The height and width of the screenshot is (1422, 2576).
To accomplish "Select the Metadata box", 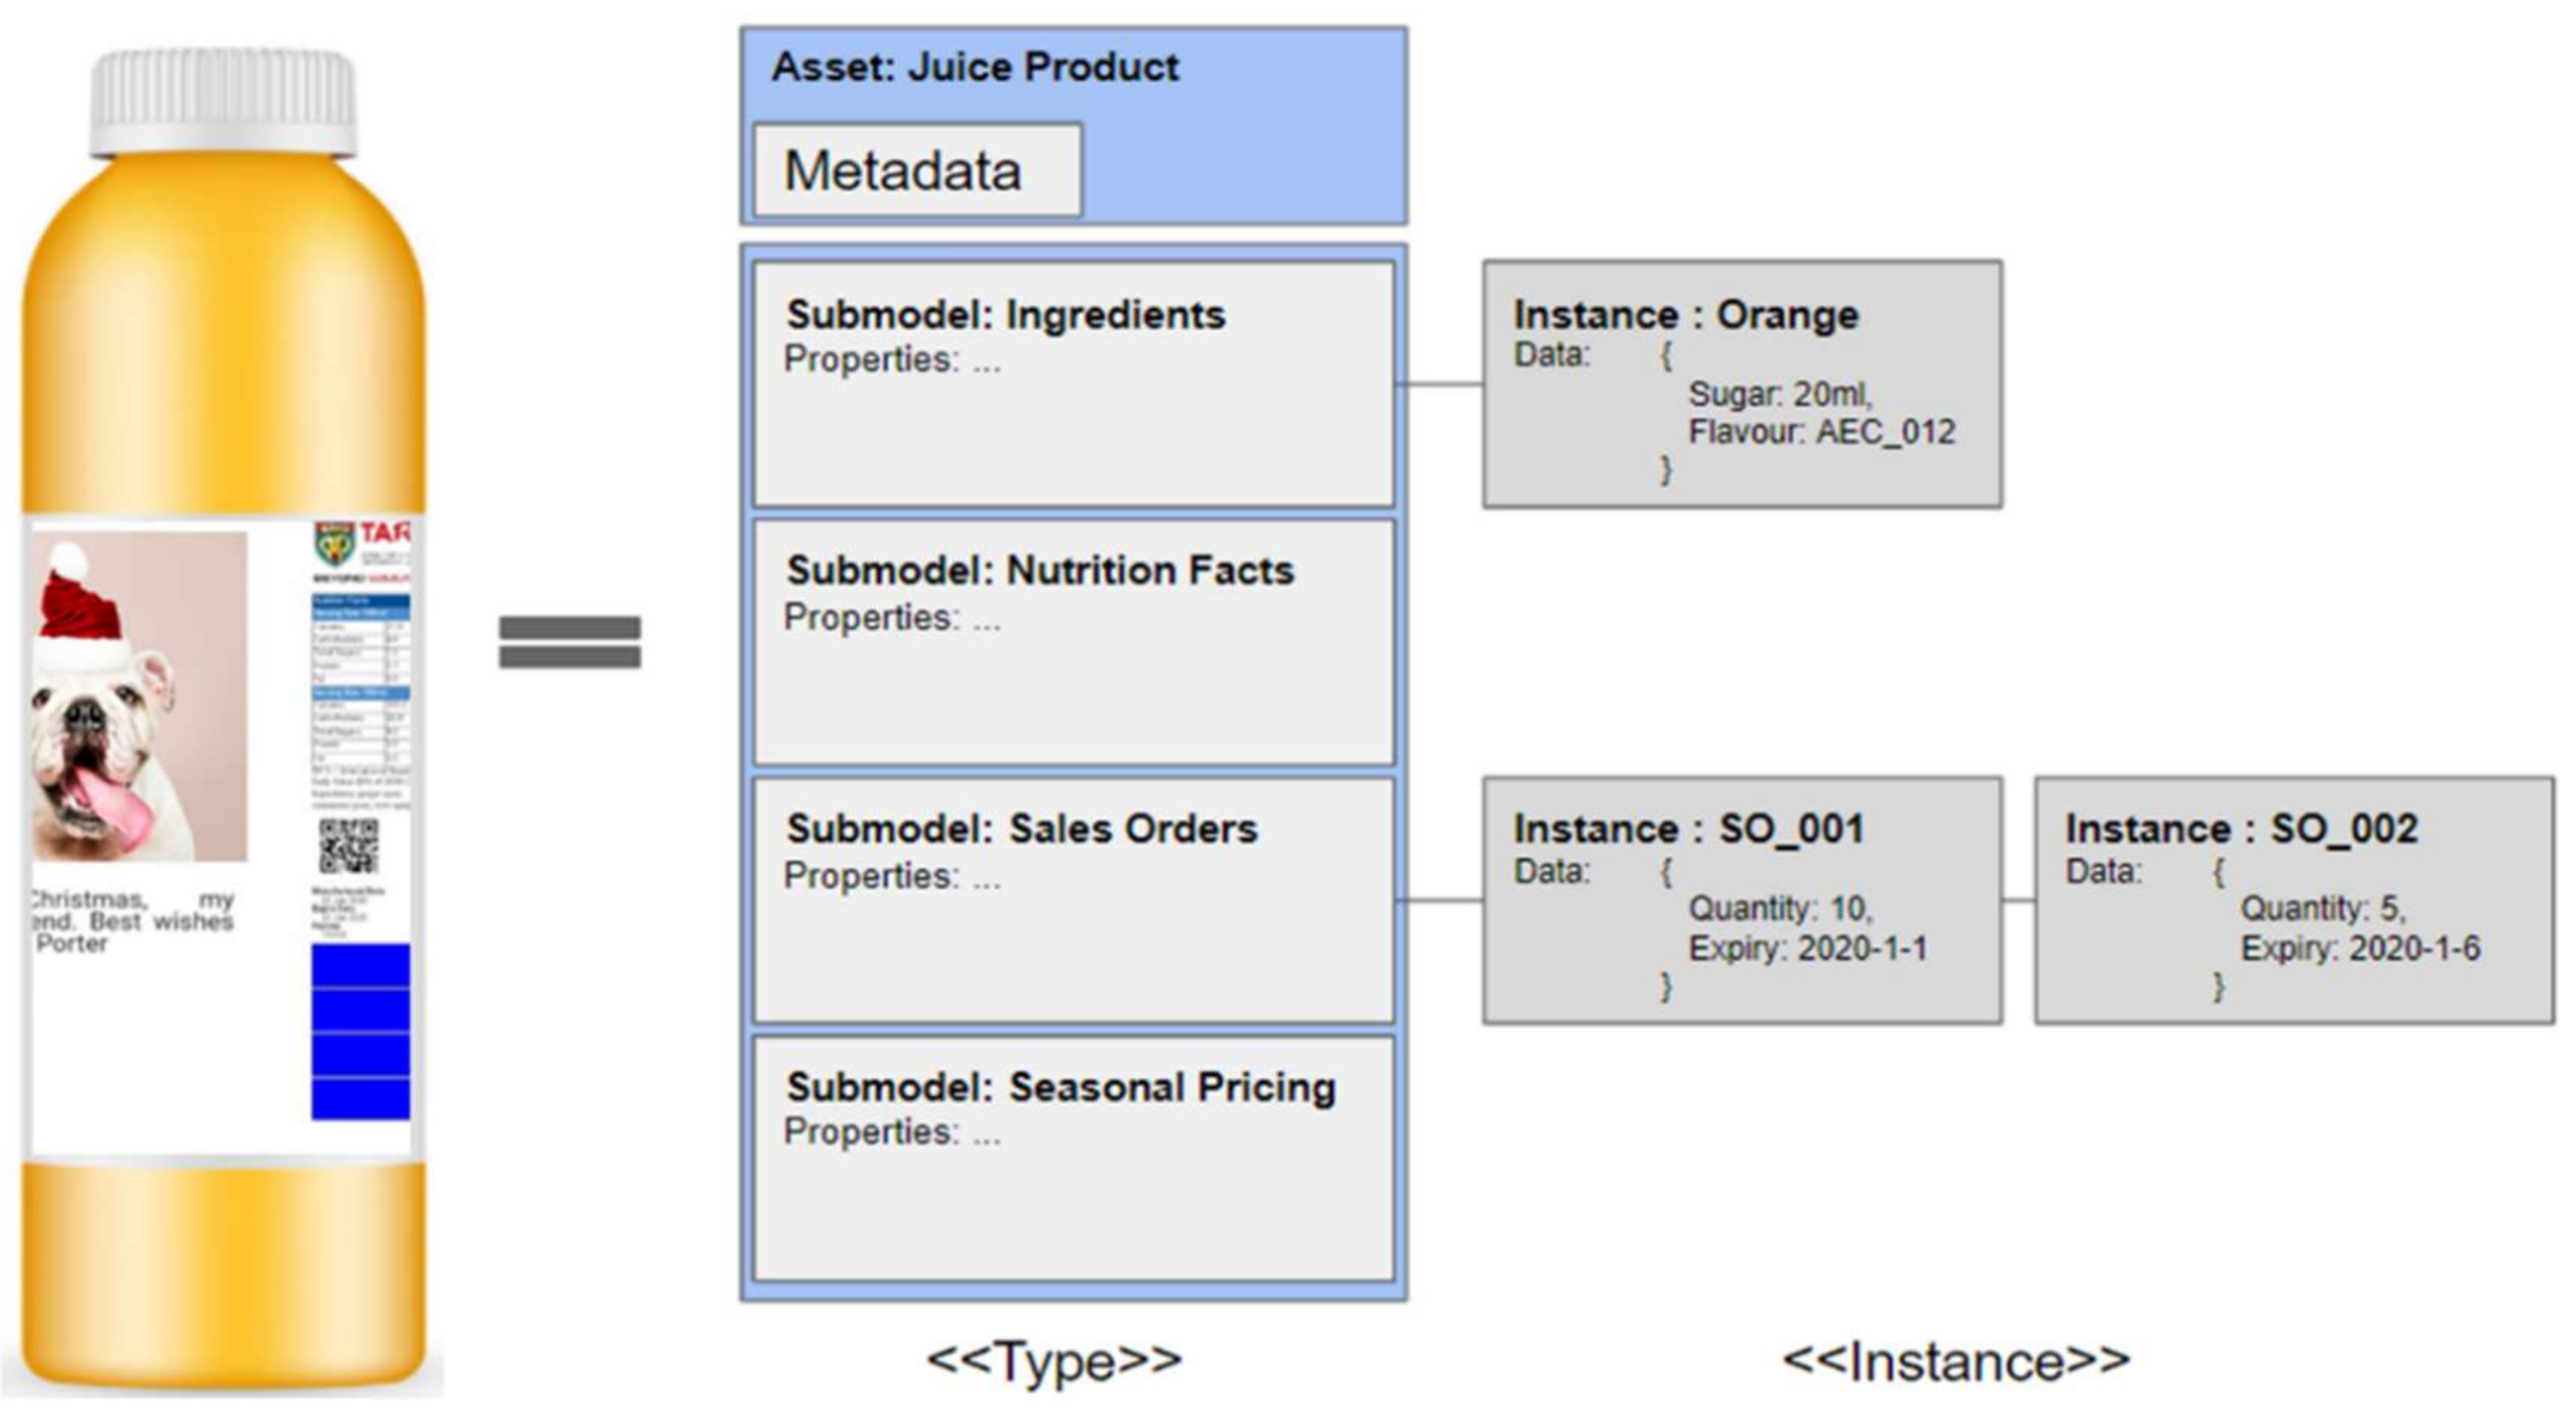I will coord(917,170).
